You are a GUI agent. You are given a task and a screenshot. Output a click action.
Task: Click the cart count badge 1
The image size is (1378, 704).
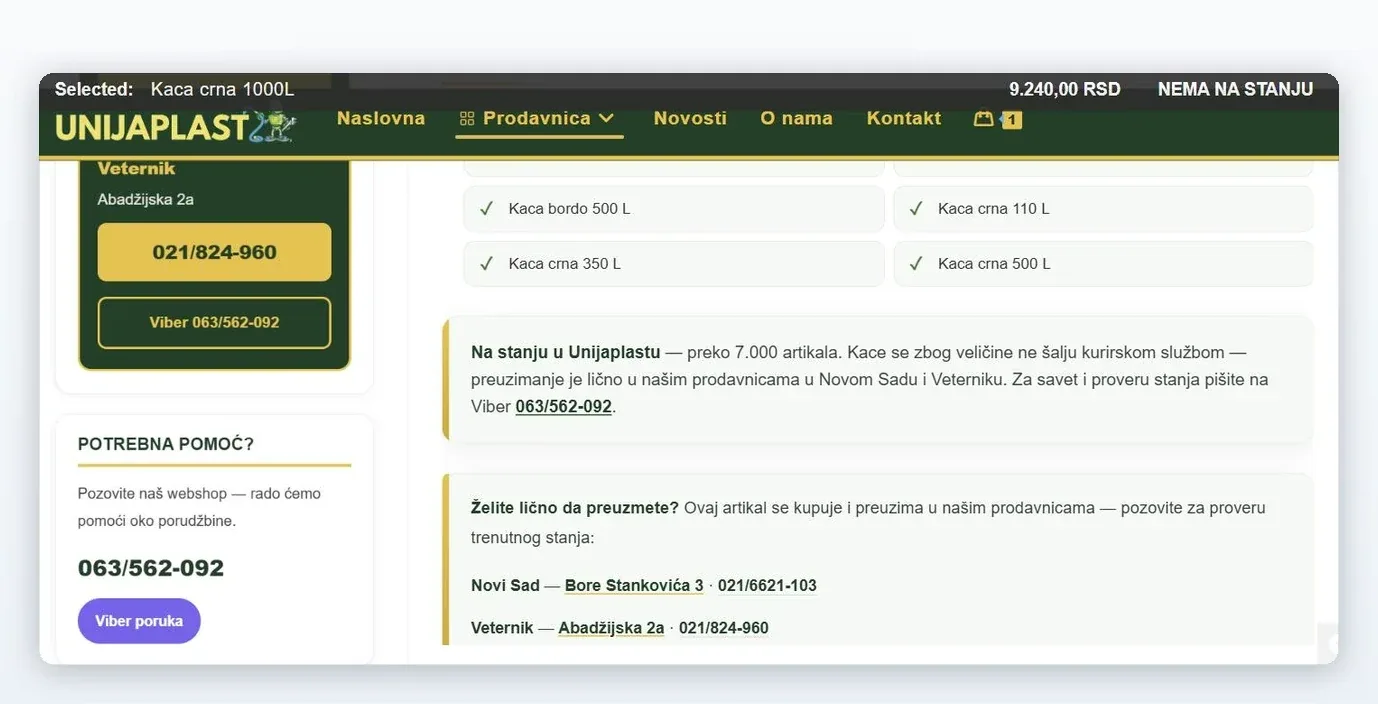click(x=1011, y=120)
